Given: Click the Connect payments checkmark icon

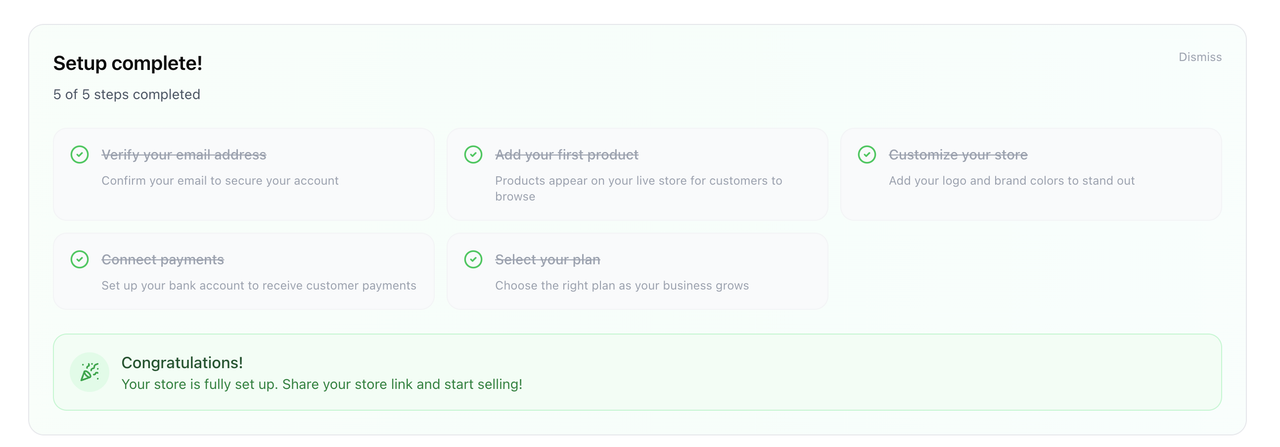Looking at the screenshot, I should [x=80, y=260].
